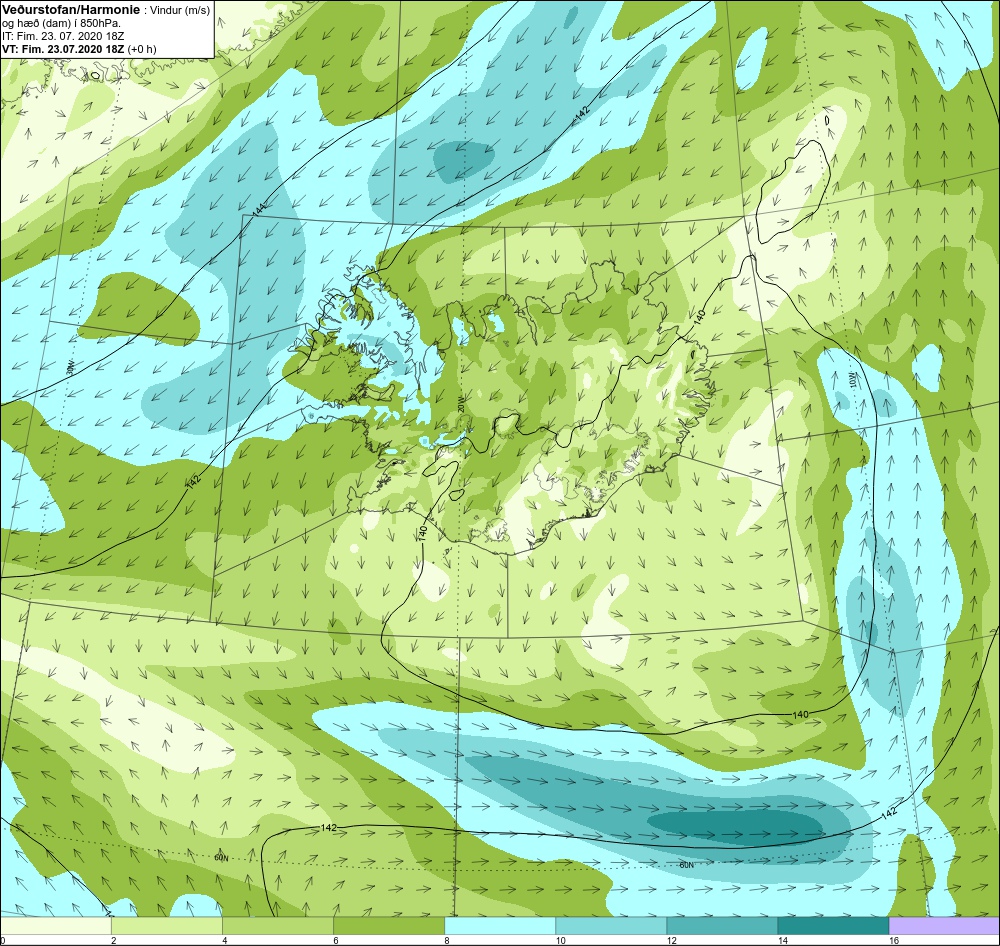Click the "Veðurstofan/Harmonie" title text
Image resolution: width=1000 pixels, height=946 pixels.
tap(71, 10)
